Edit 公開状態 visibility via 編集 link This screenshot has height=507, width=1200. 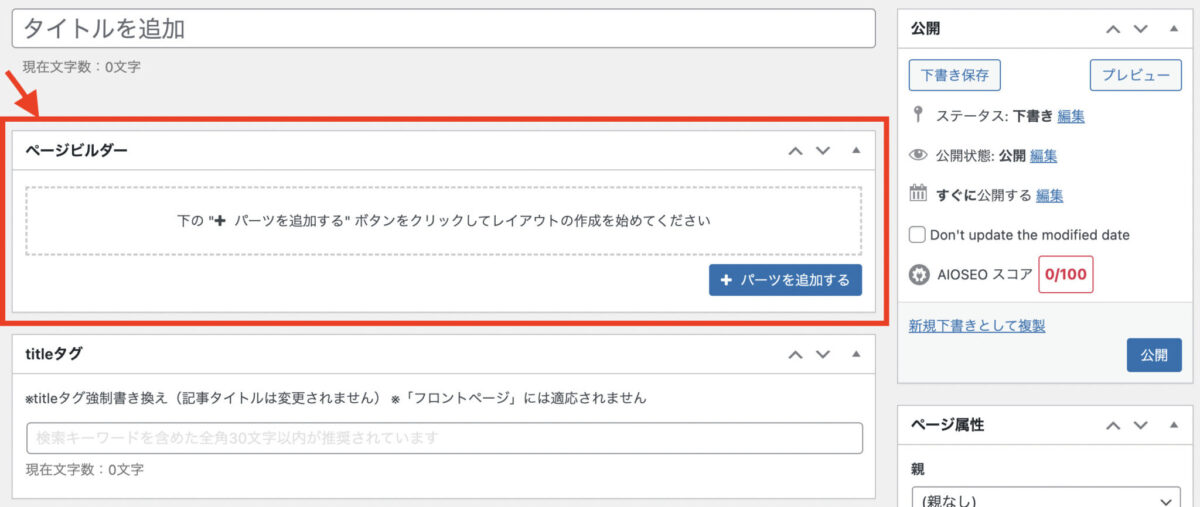click(1044, 156)
